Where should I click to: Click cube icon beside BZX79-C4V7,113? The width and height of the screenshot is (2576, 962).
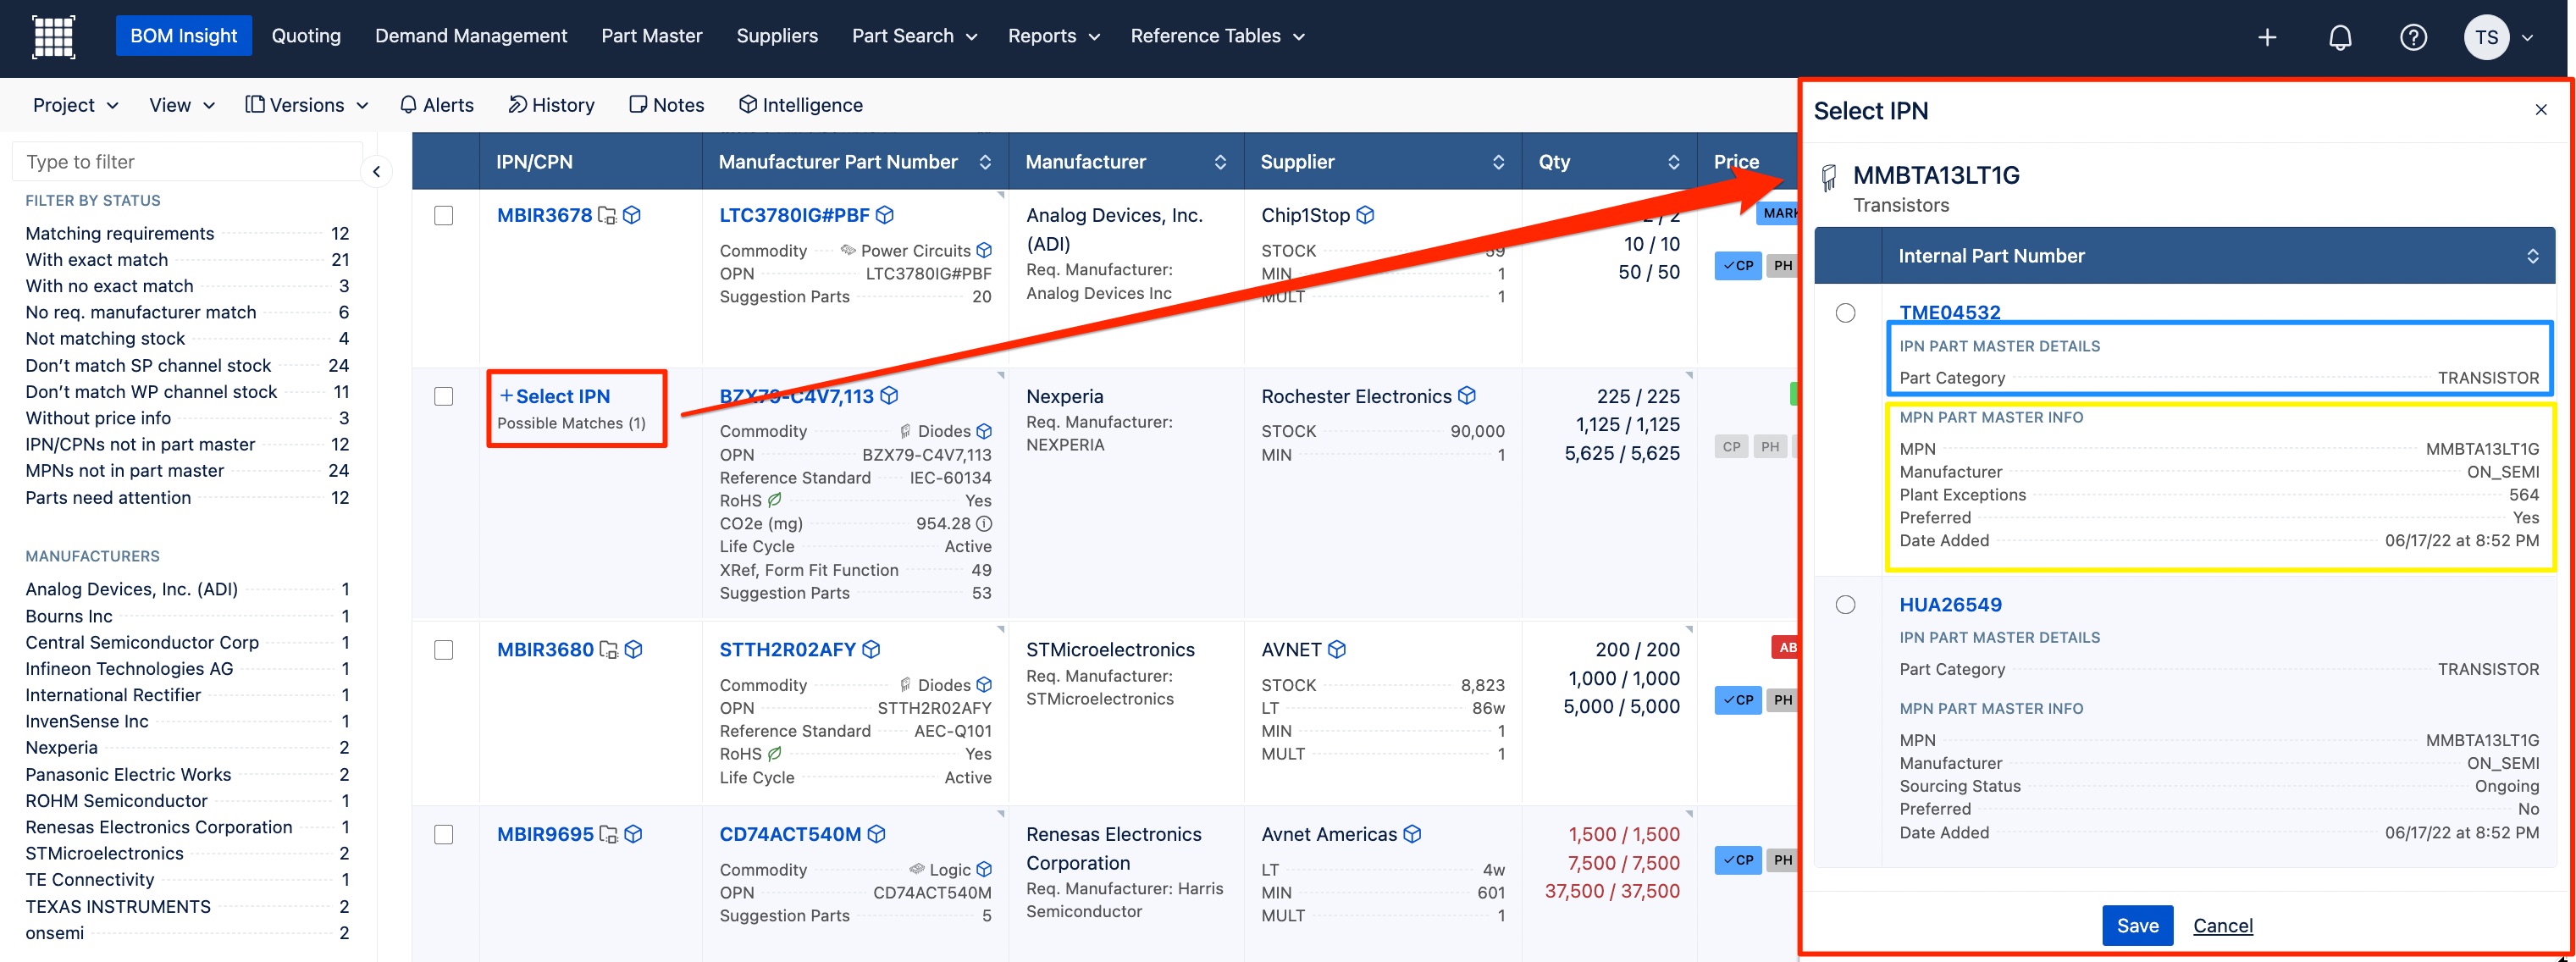pos(889,396)
